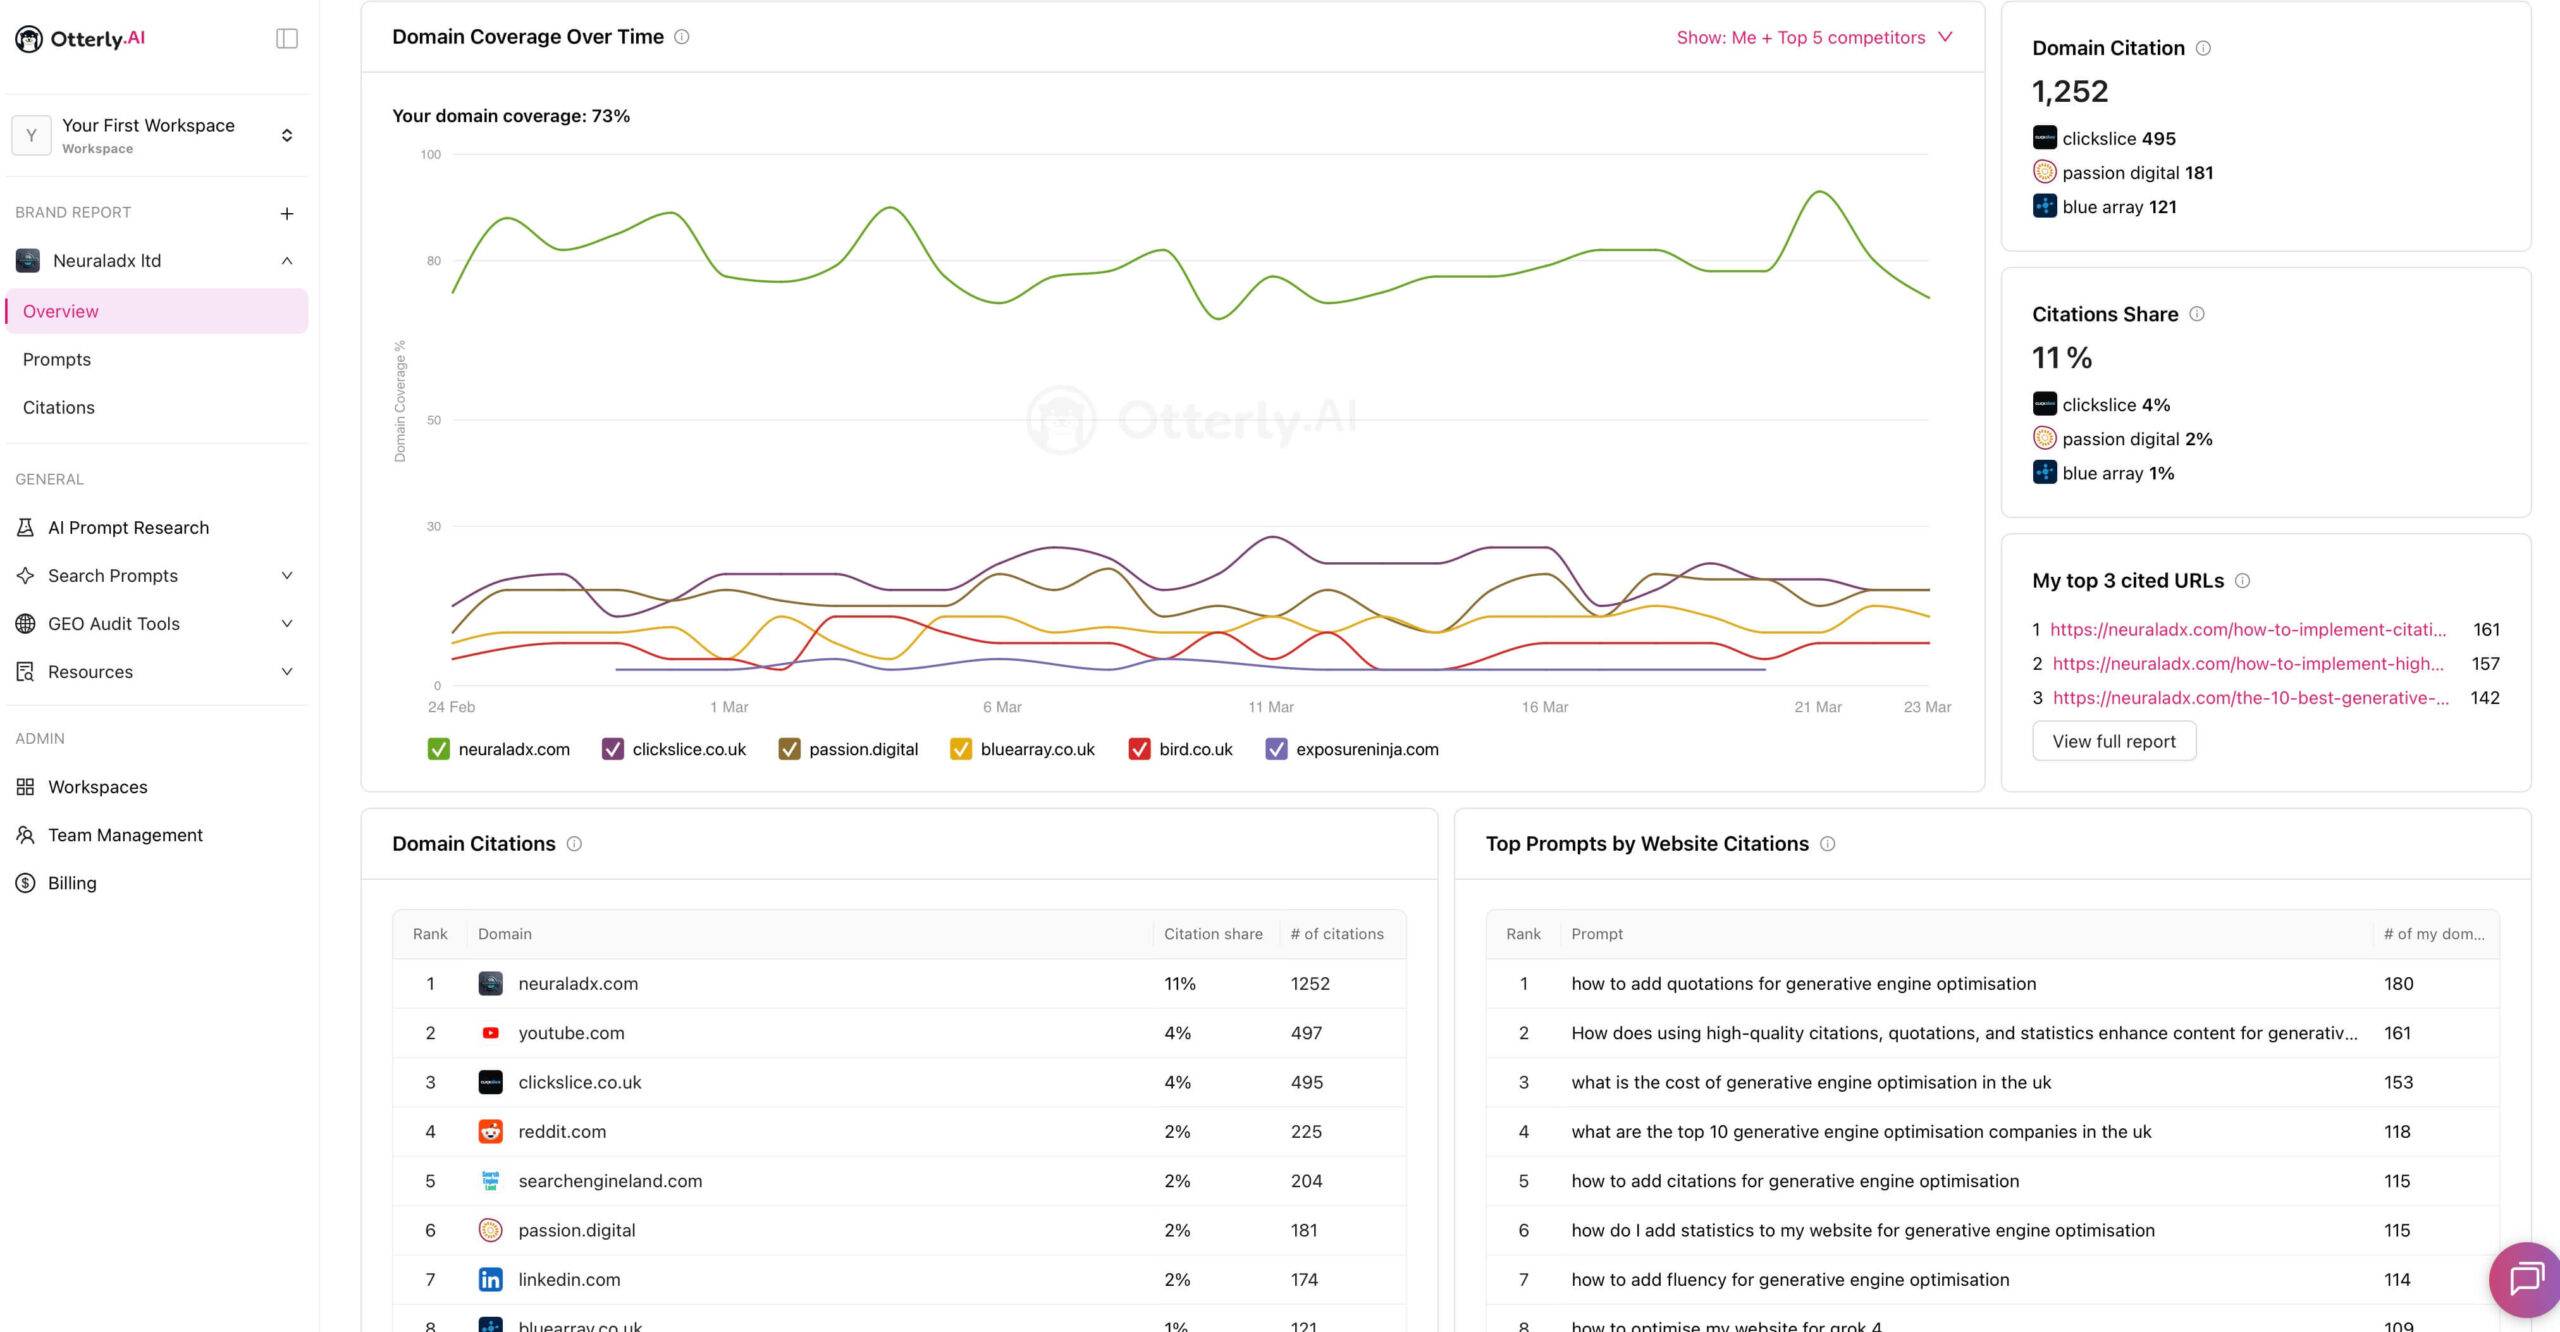Viewport: 2560px width, 1332px height.
Task: Click the View full report button
Action: 2113,741
